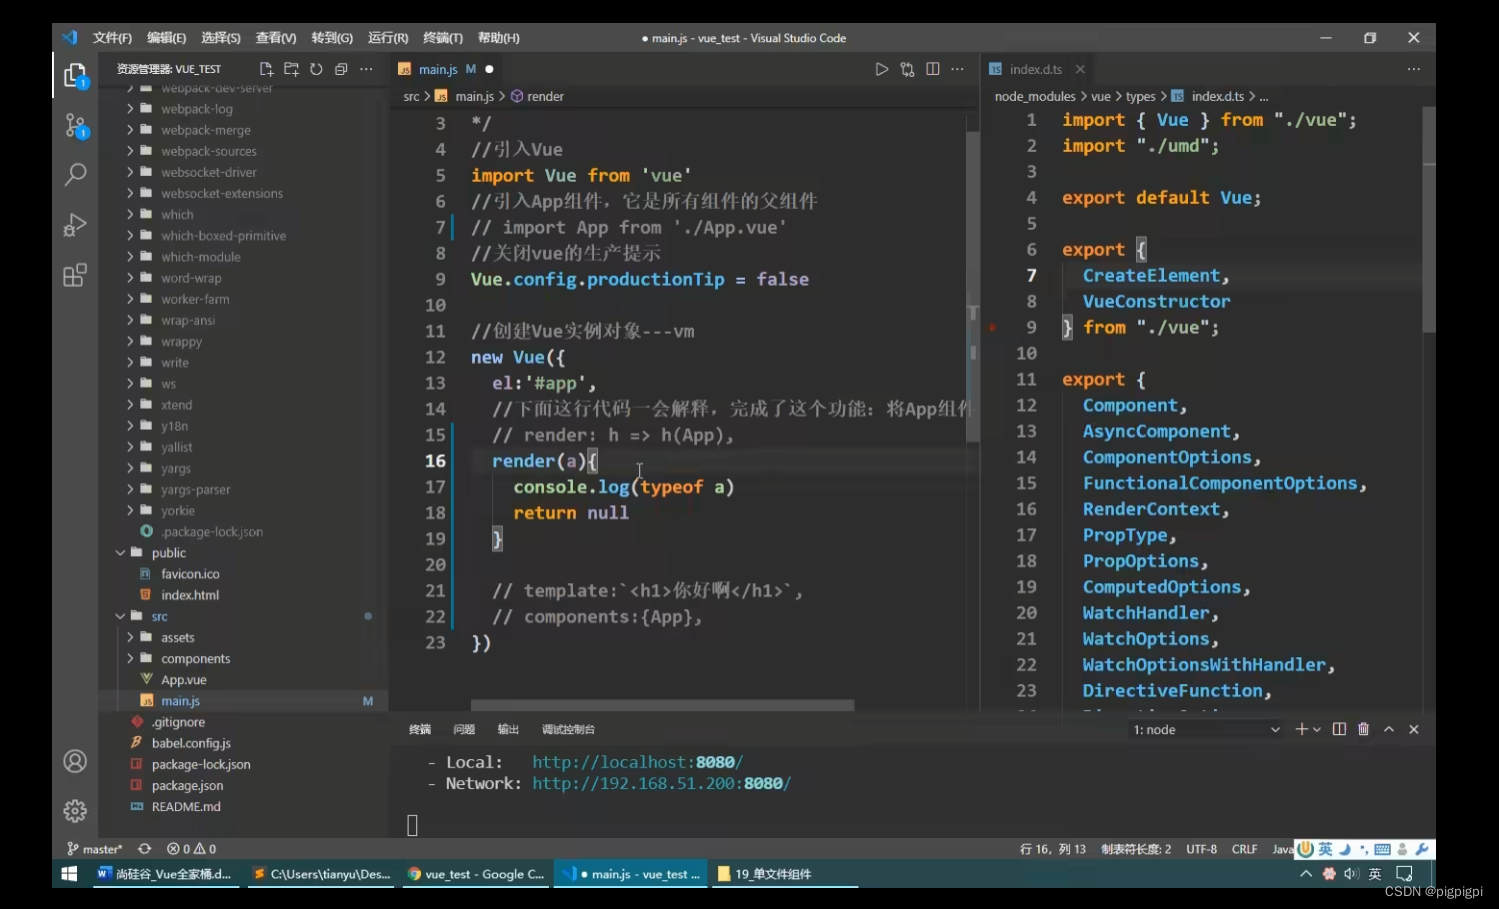Switch to the 问题 panel tab

[464, 729]
